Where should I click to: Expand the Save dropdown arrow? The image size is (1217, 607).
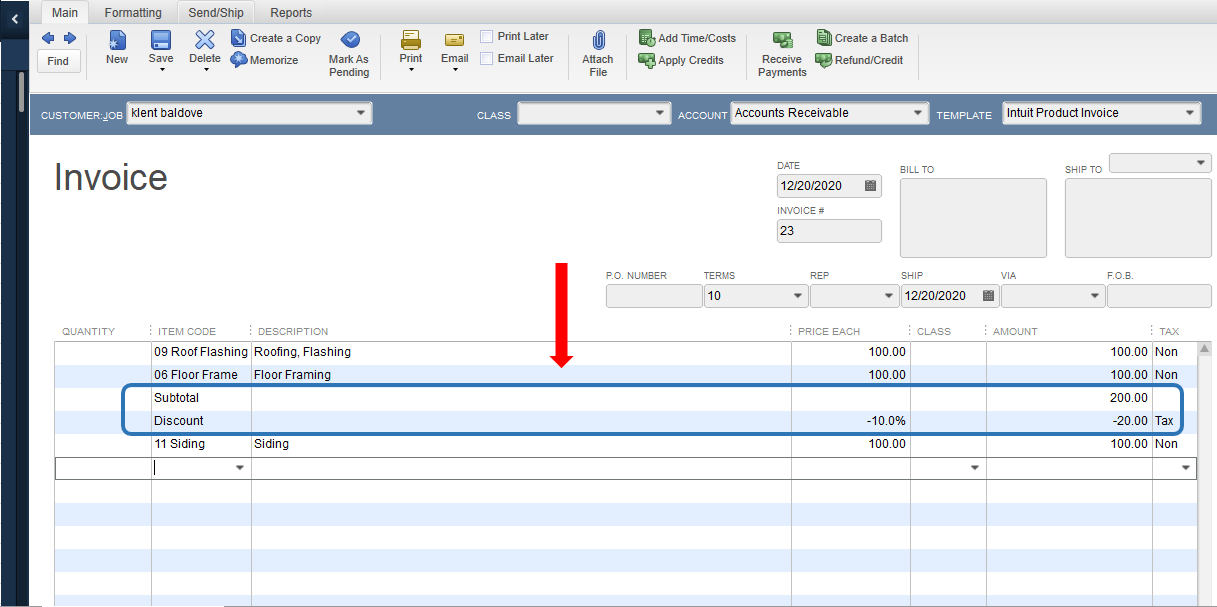pyautogui.click(x=161, y=70)
